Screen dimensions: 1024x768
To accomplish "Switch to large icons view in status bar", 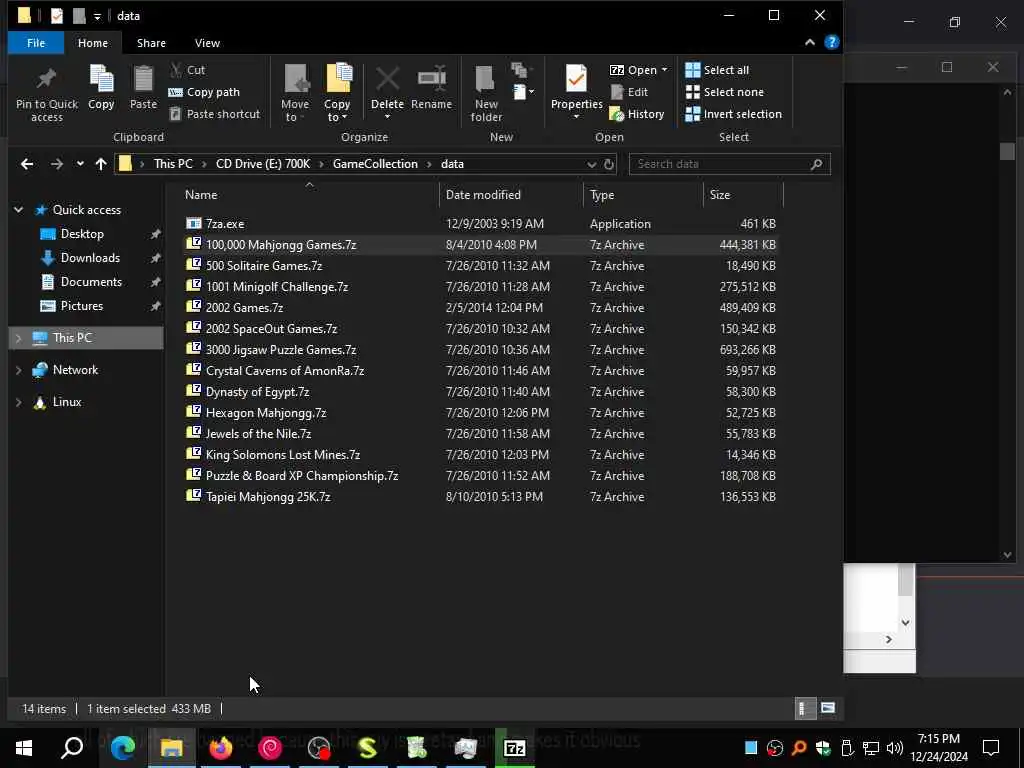I will click(827, 709).
